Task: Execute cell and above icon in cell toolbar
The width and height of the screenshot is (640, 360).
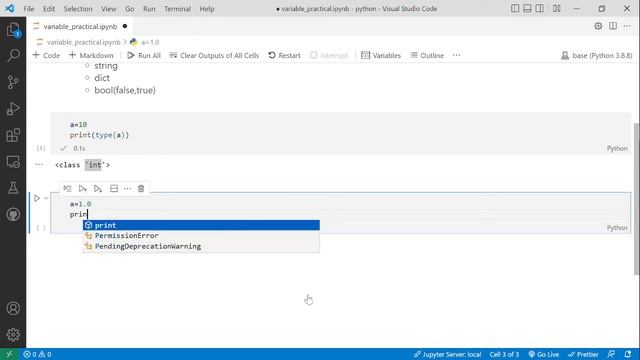Action: [x=82, y=189]
